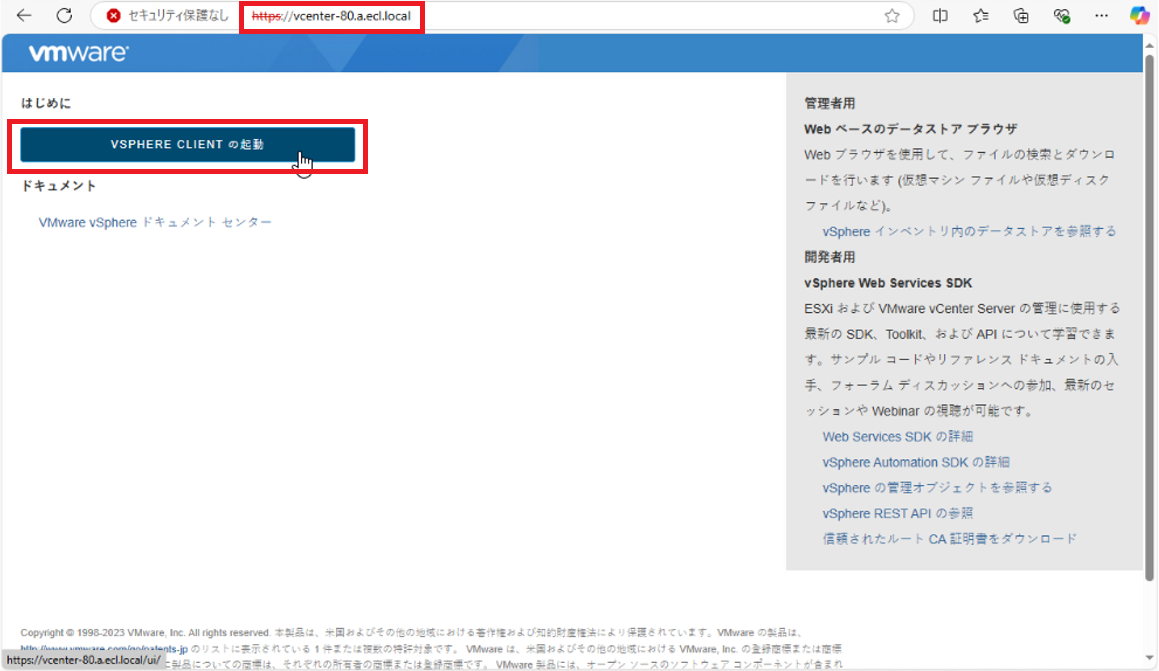
Task: Click the '管理者用' heading
Action: (x=829, y=103)
